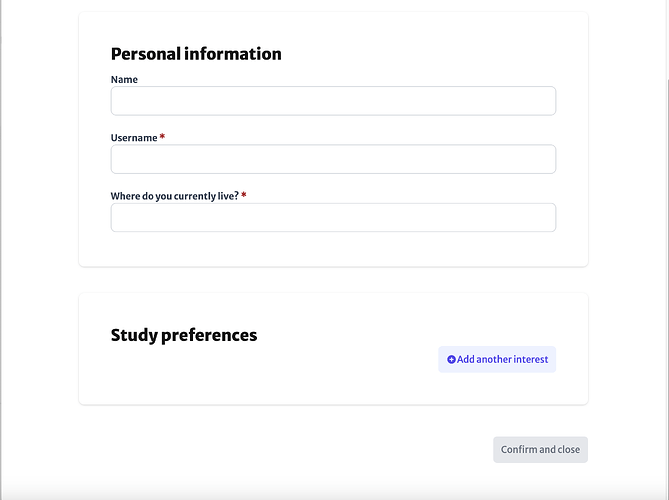Click the 'Add another interest' button text
Image resolution: width=669 pixels, height=500 pixels.
(502, 360)
